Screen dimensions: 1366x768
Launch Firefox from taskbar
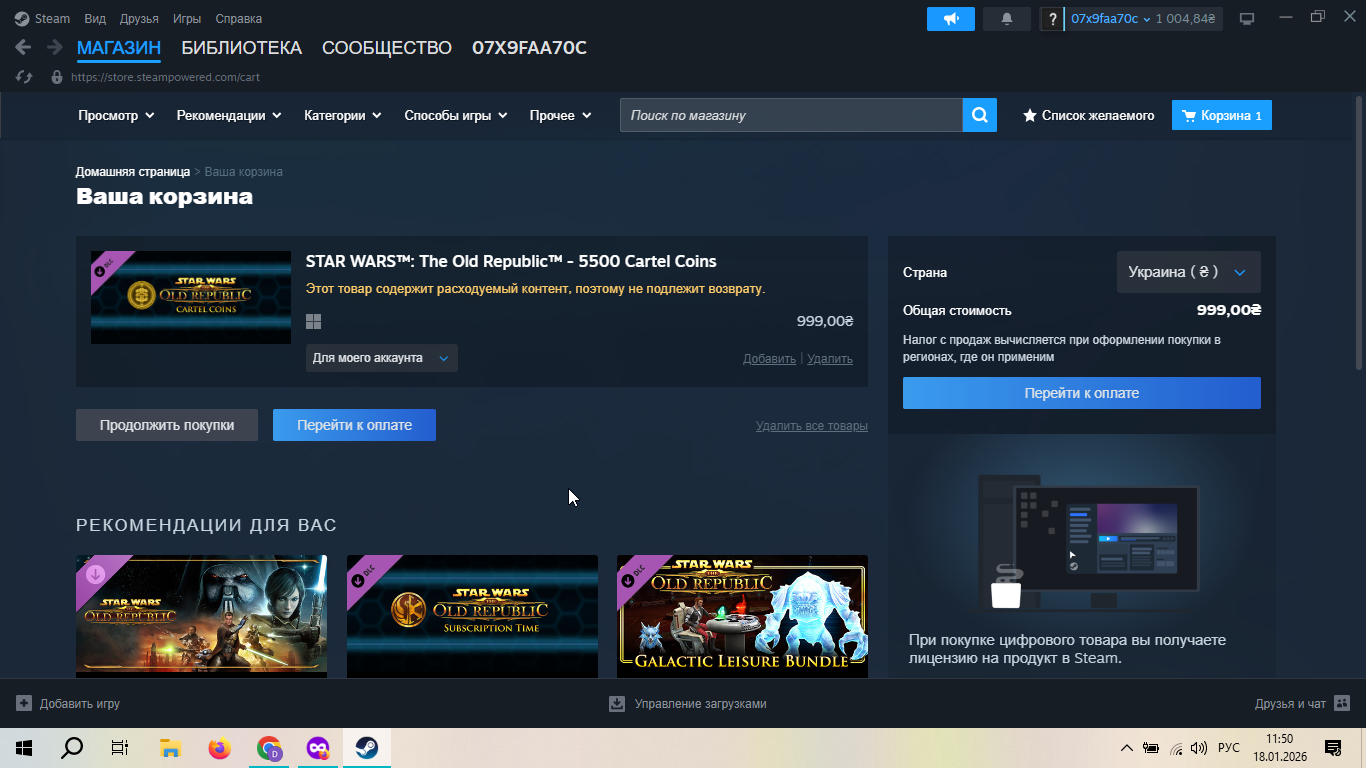[x=219, y=747]
